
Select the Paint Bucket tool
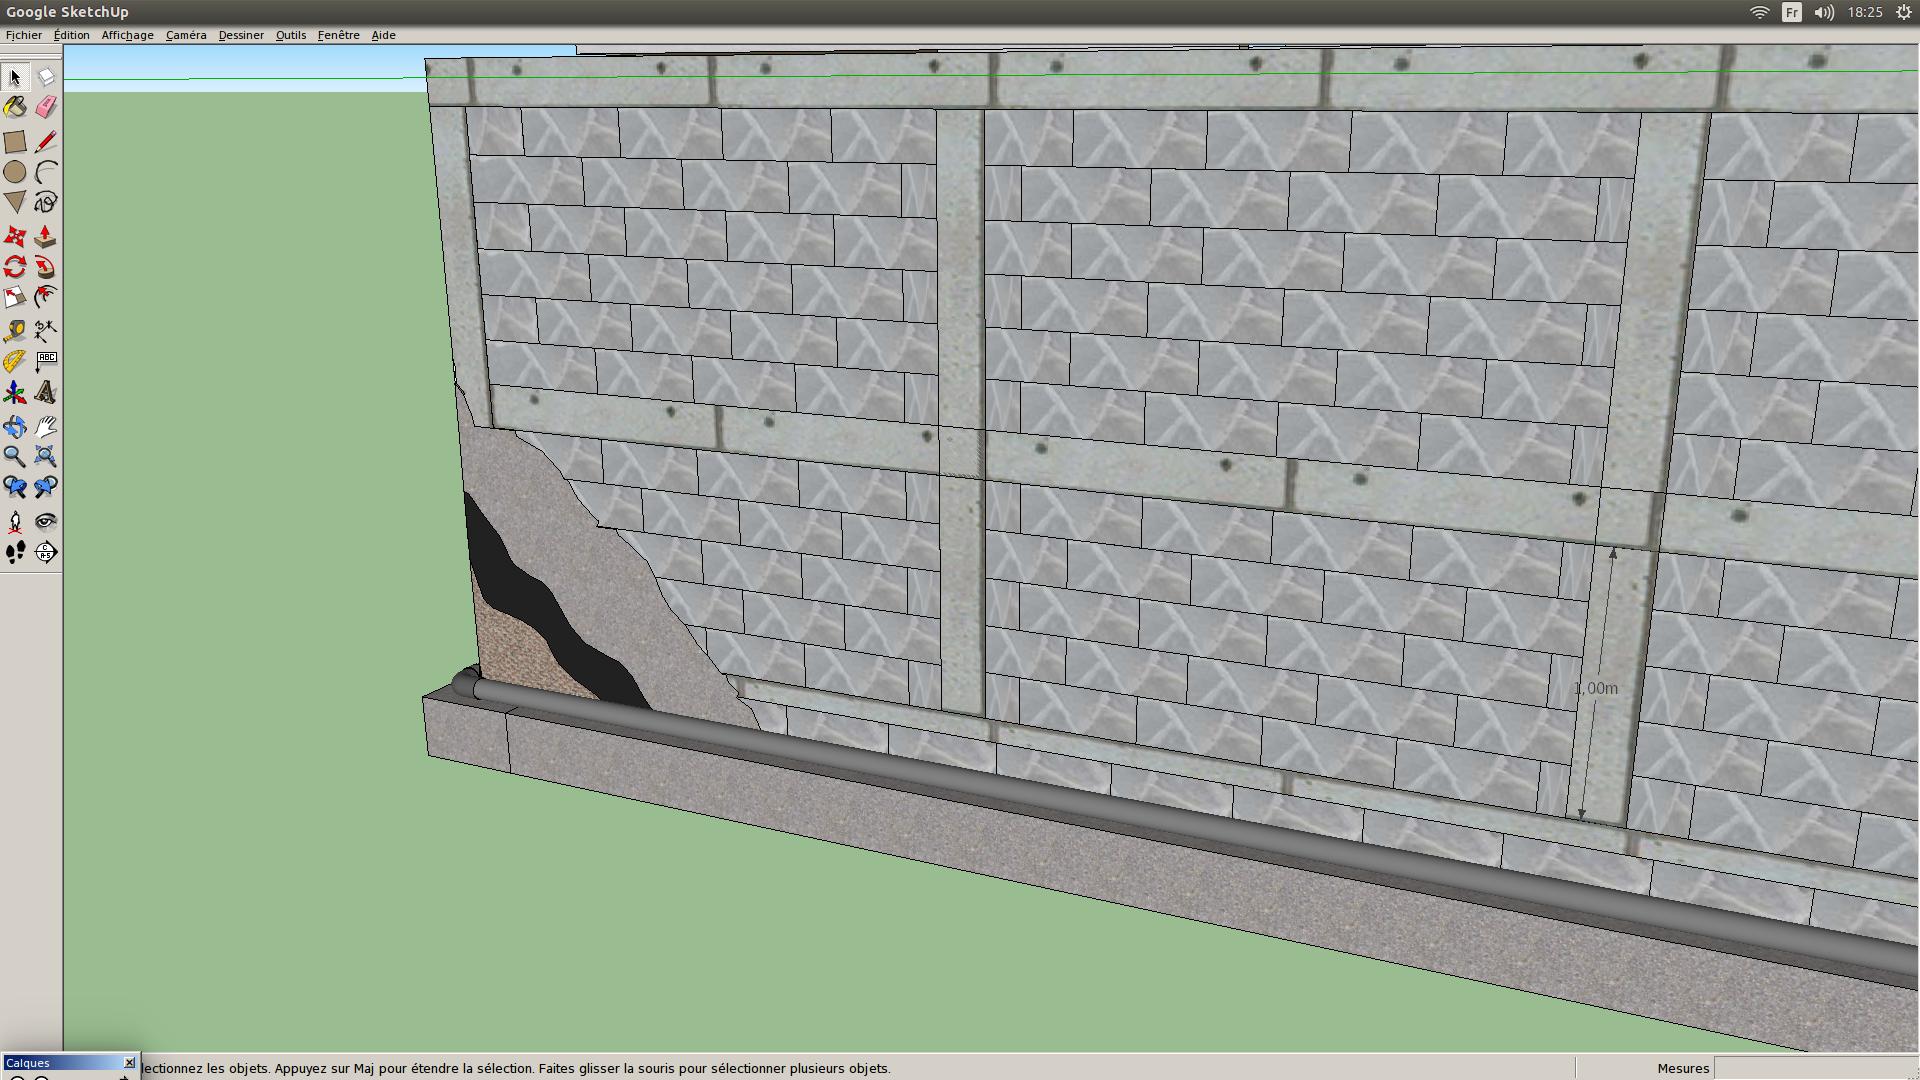(x=15, y=107)
